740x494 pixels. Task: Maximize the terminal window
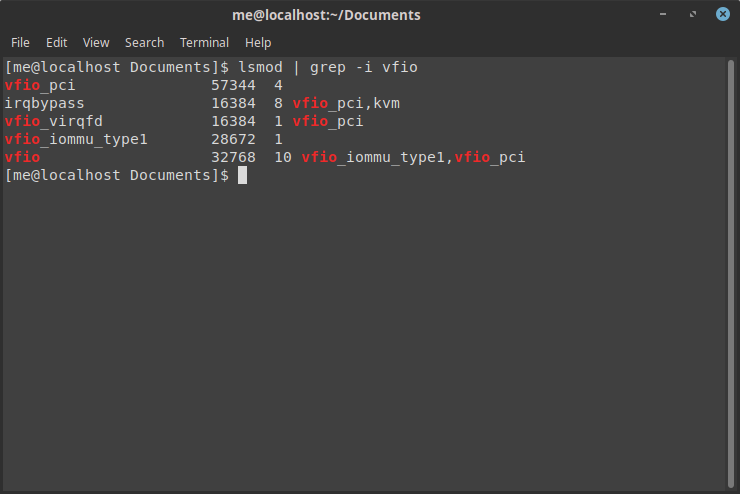pyautogui.click(x=692, y=15)
